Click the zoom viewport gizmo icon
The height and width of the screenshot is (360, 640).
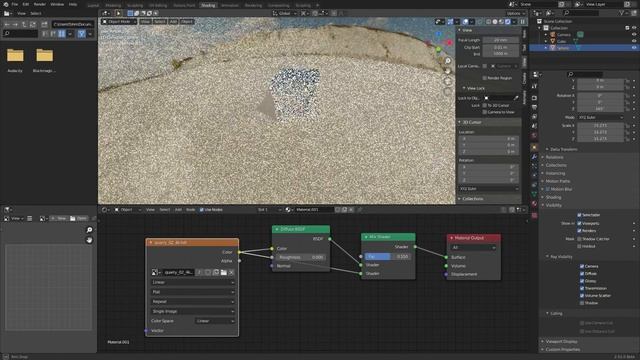click(448, 61)
